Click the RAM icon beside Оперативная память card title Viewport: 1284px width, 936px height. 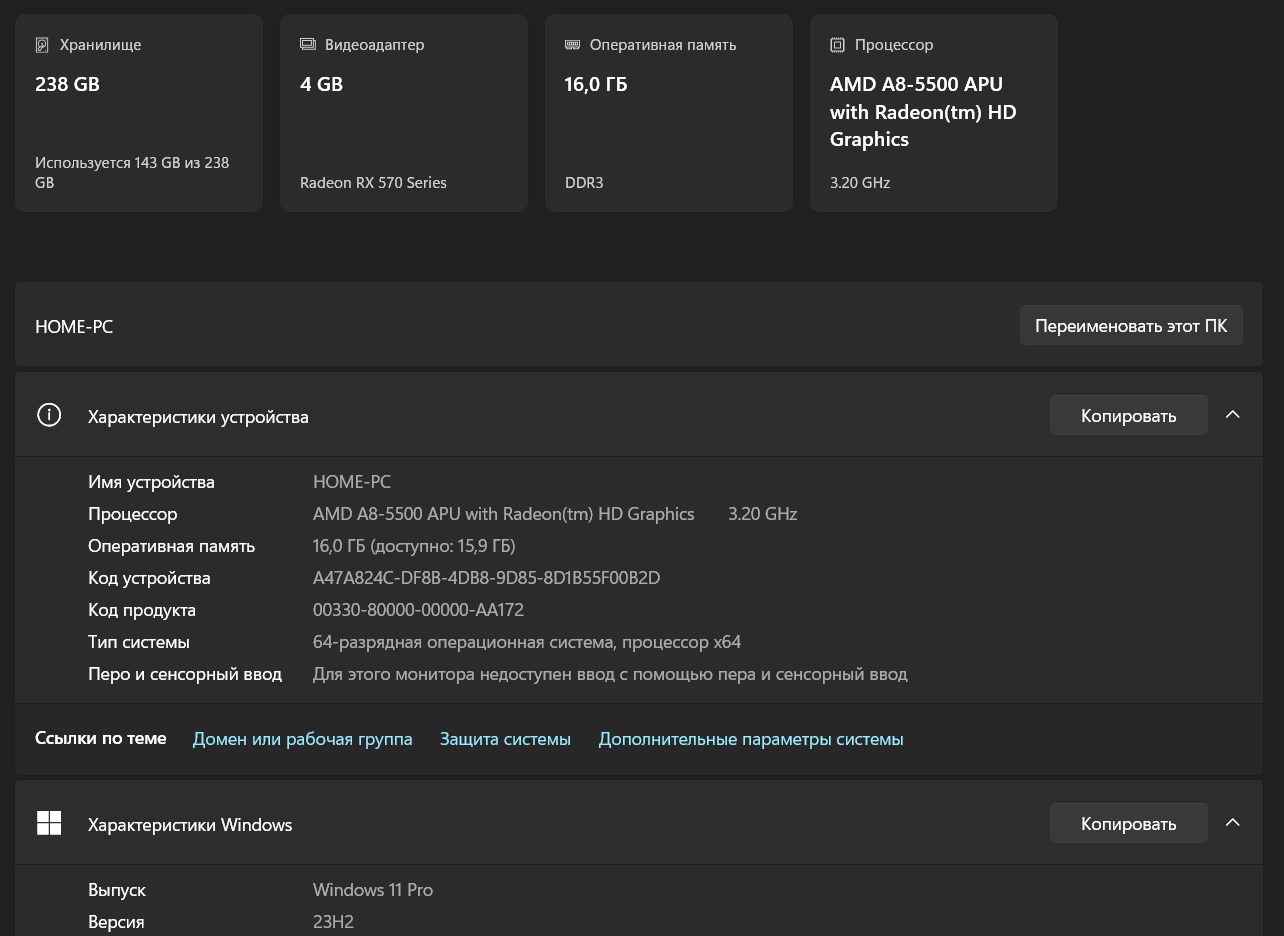[x=572, y=45]
